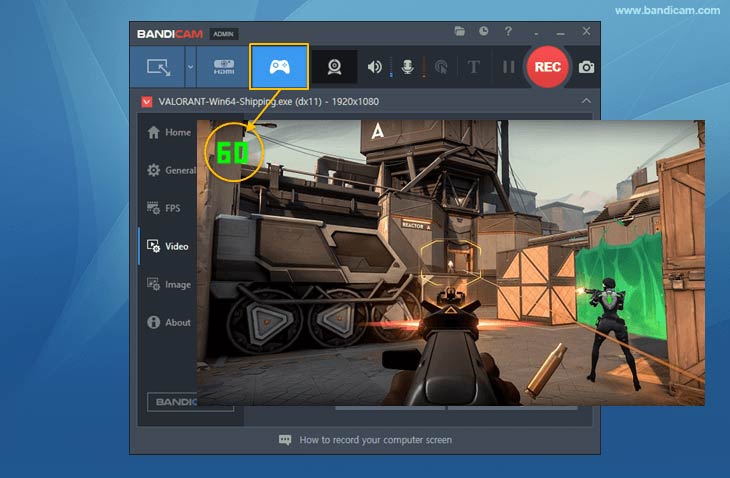The width and height of the screenshot is (730, 478).
Task: Pause recording with the pause button
Action: click(508, 67)
